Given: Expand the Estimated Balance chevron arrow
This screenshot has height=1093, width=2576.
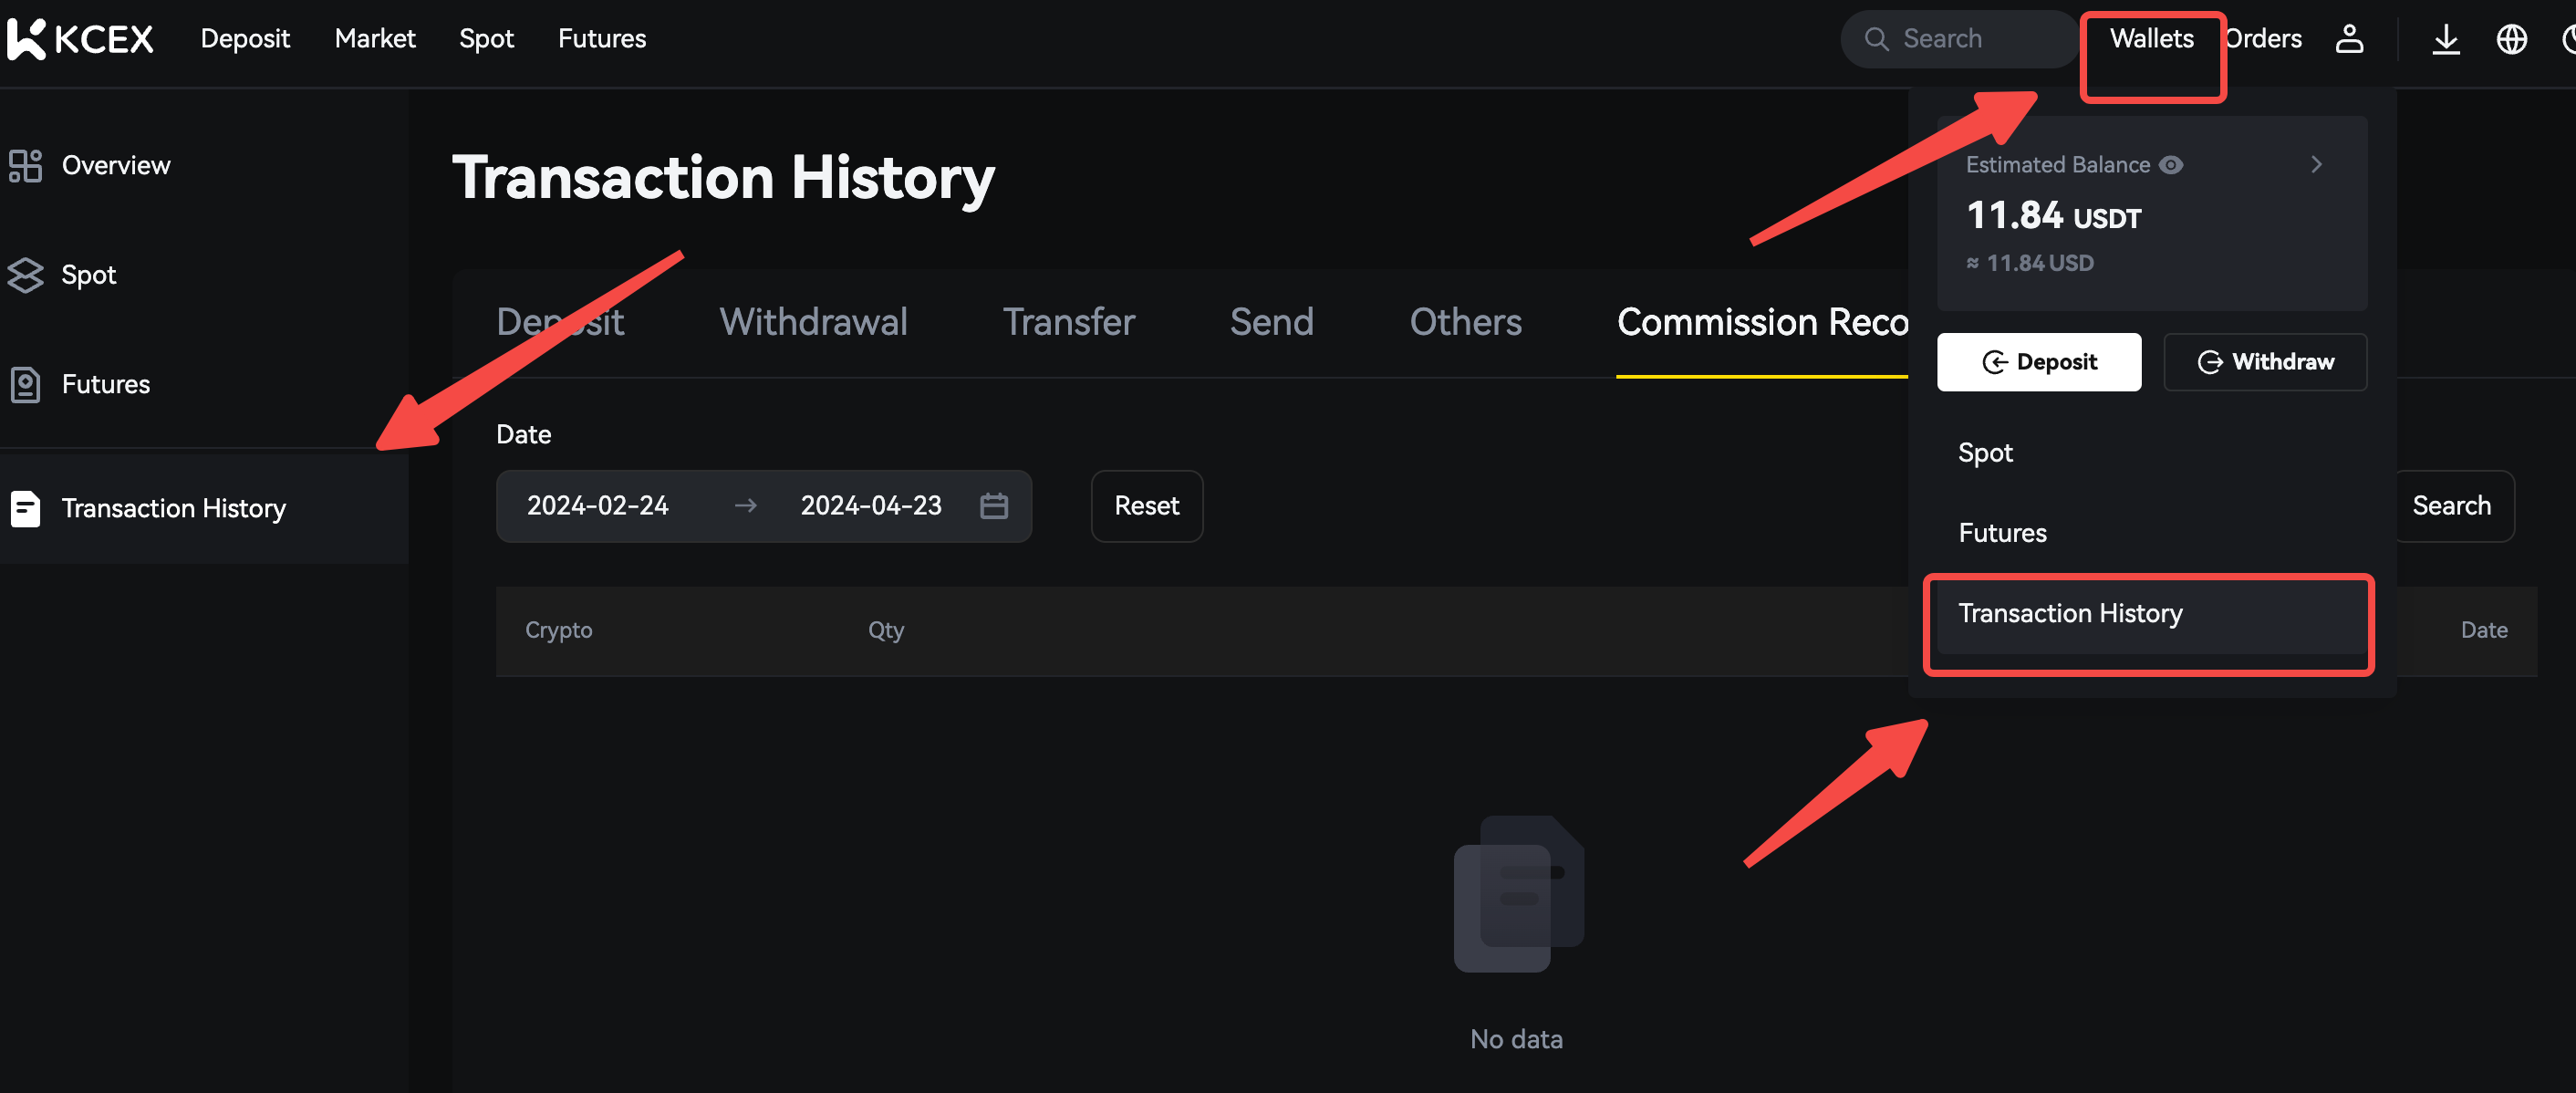Looking at the screenshot, I should pyautogui.click(x=2316, y=165).
